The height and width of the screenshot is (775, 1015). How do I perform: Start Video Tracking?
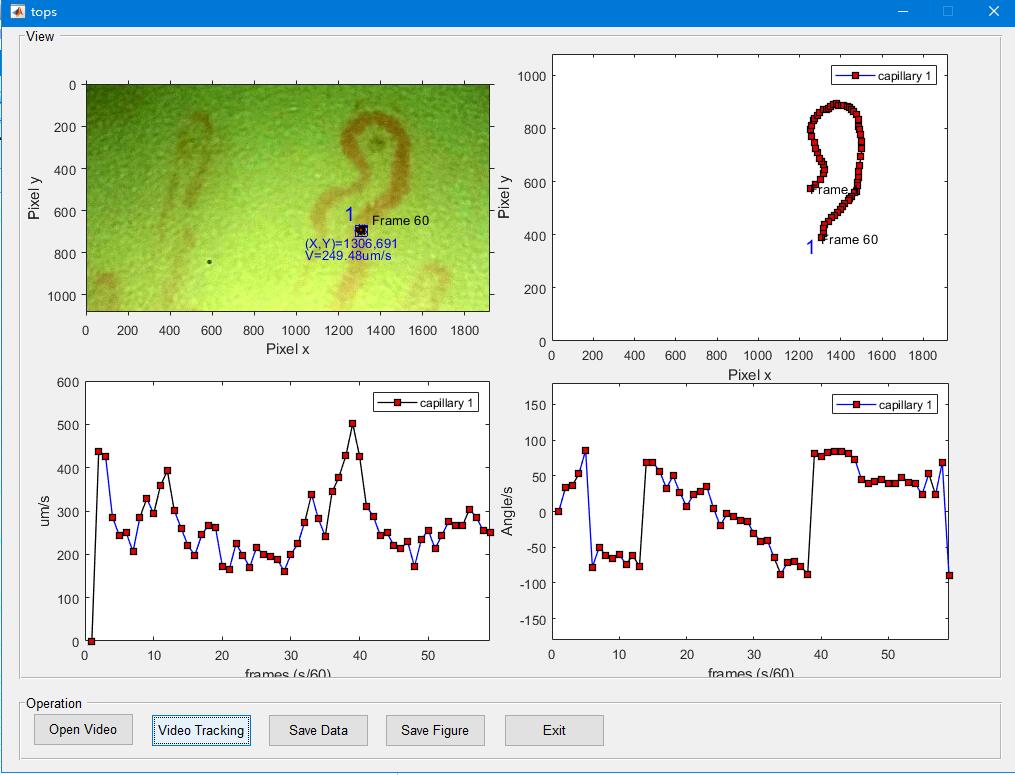coord(201,730)
